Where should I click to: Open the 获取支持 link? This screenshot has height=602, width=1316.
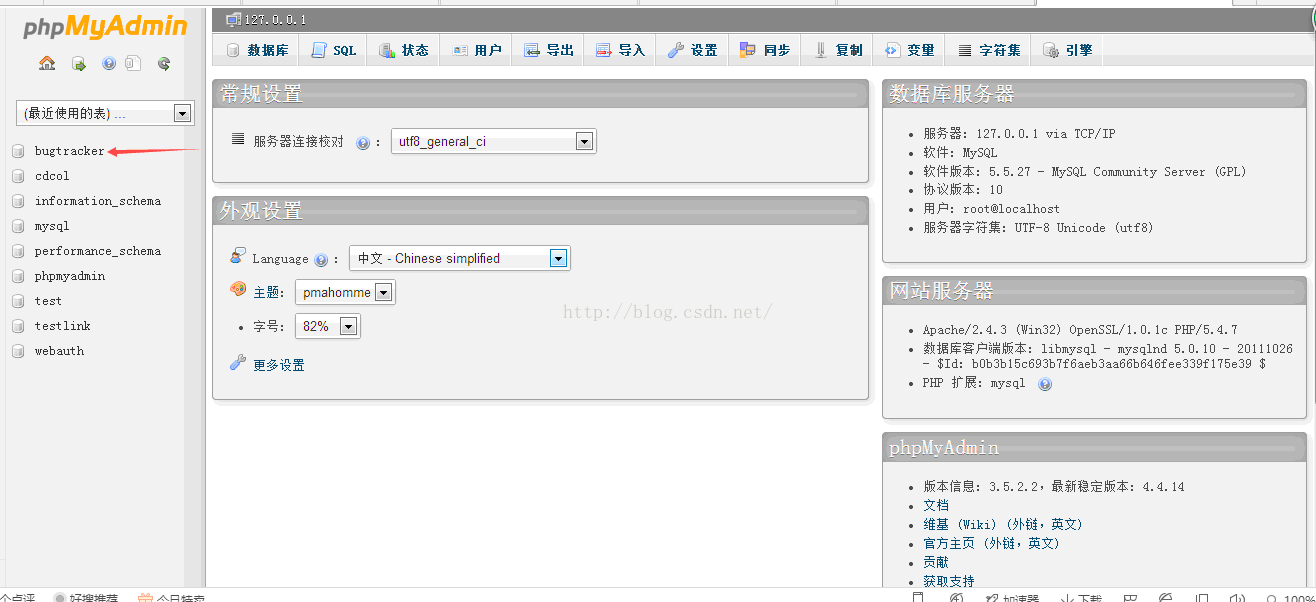tap(949, 581)
